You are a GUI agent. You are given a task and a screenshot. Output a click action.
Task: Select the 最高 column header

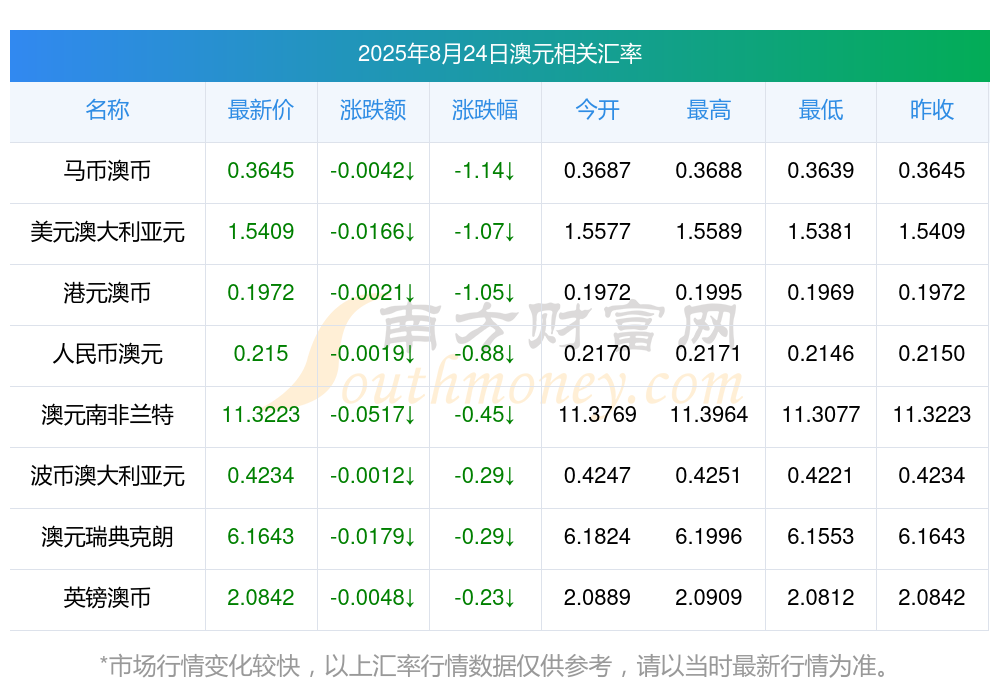(709, 110)
